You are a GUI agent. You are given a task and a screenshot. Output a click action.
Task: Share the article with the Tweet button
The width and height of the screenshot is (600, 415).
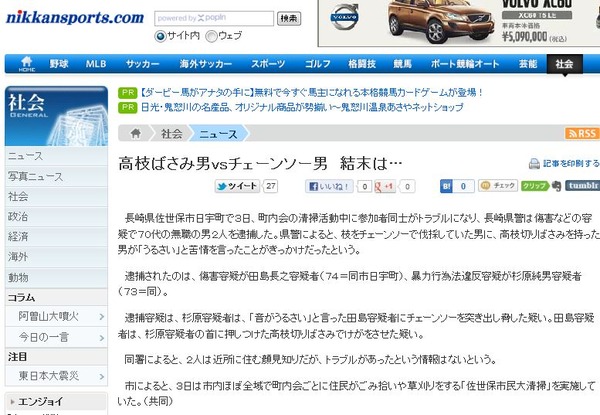point(237,186)
